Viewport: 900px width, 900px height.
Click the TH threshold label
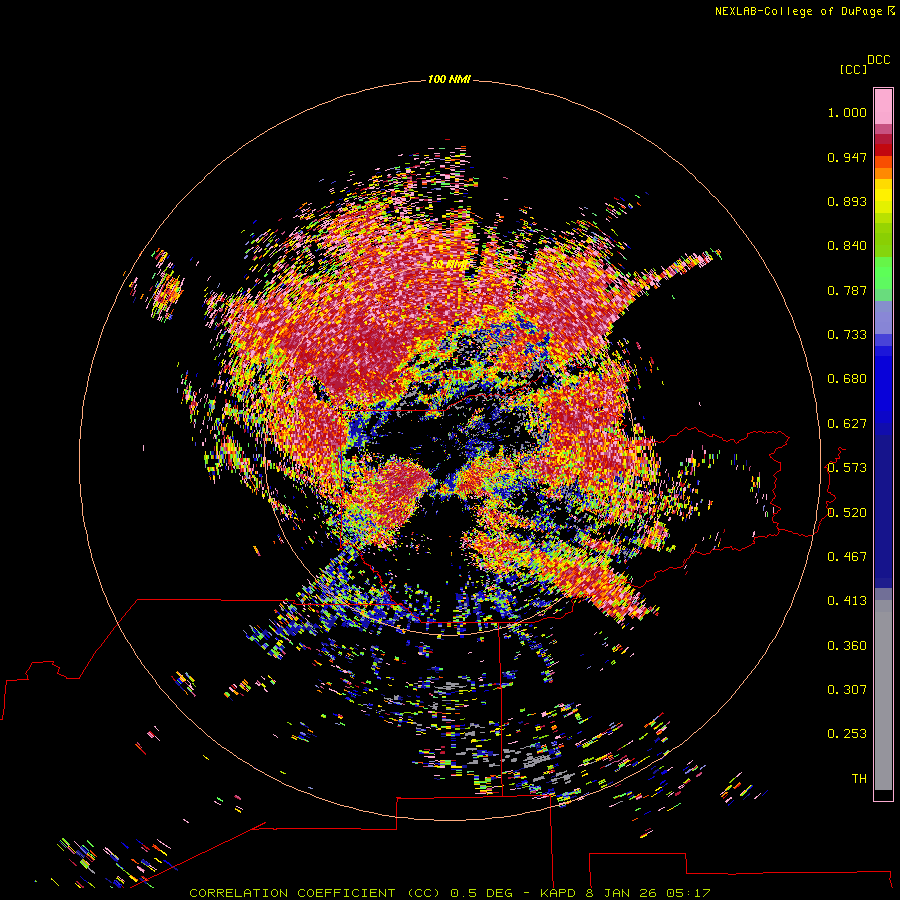click(859, 779)
